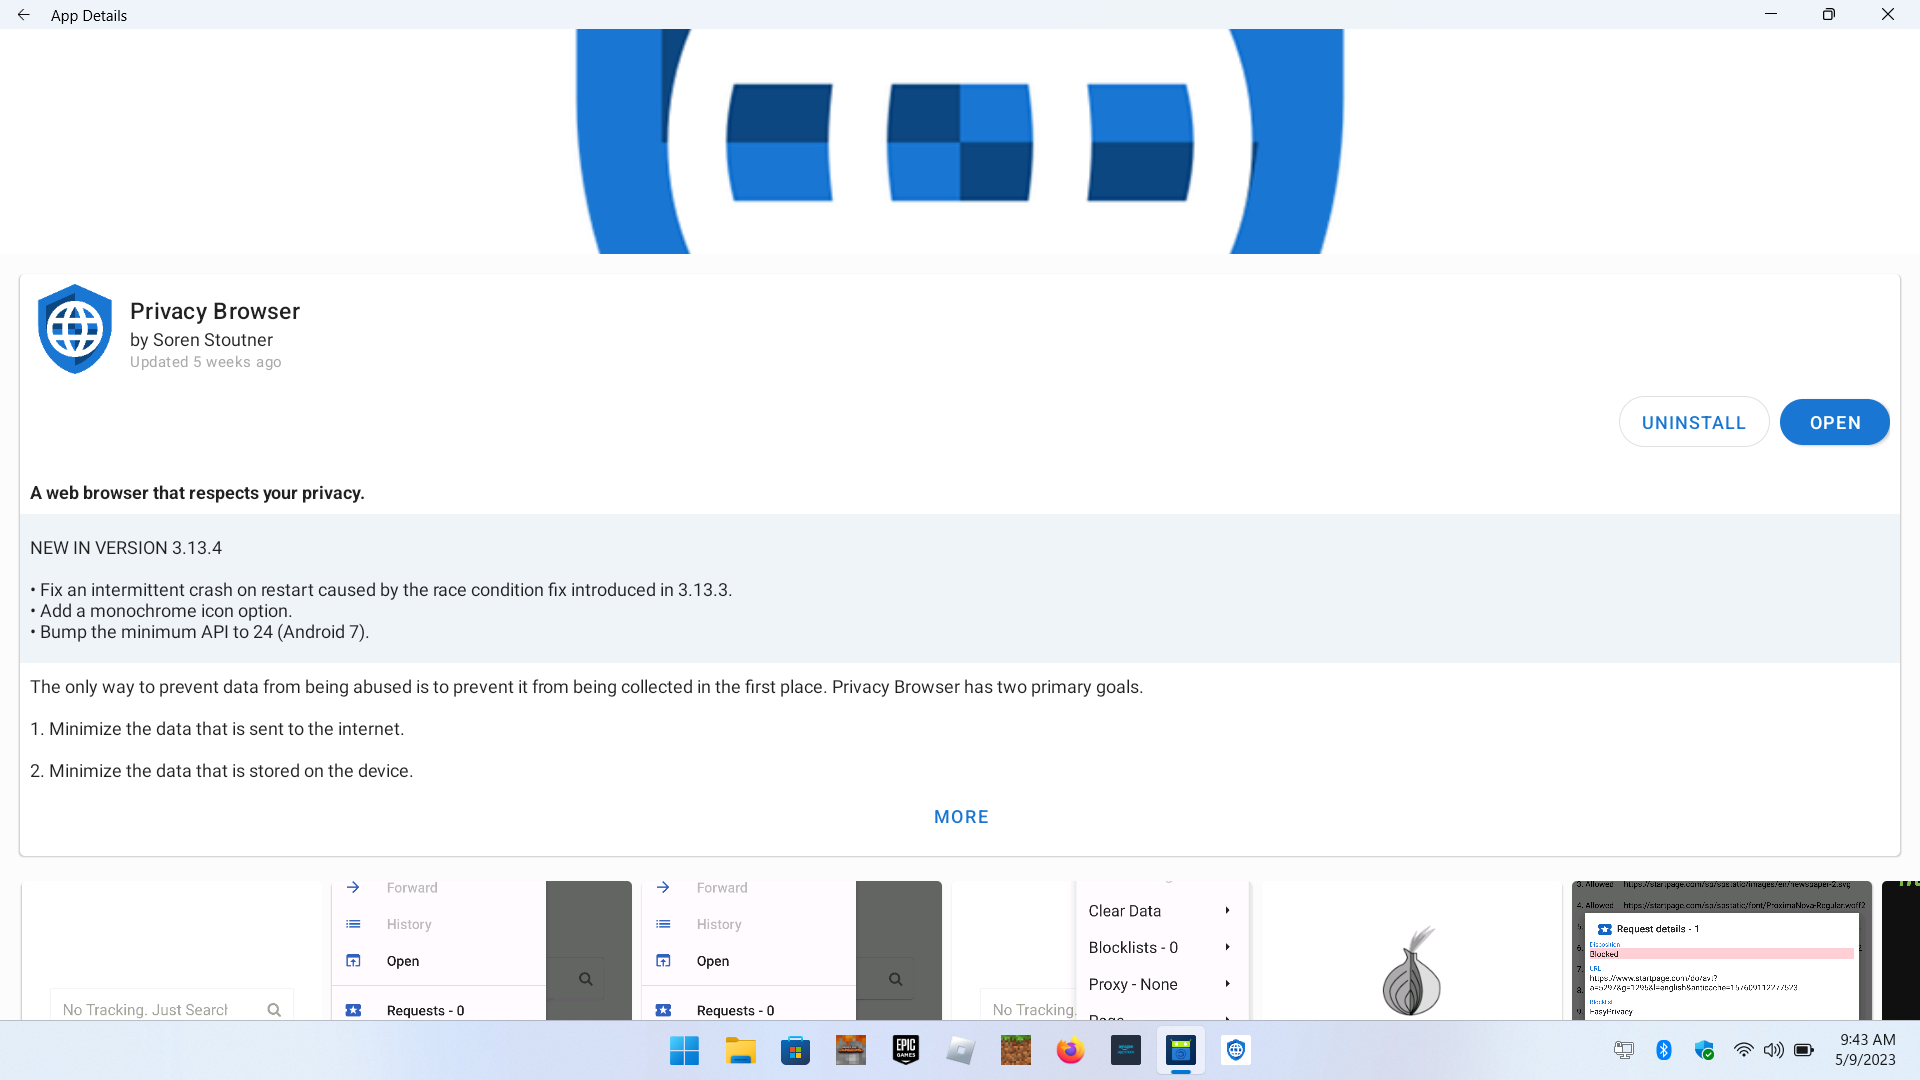Click the NEW IN VERSION 3.13.4 heading
Viewport: 1920px width, 1080px height.
(126, 548)
